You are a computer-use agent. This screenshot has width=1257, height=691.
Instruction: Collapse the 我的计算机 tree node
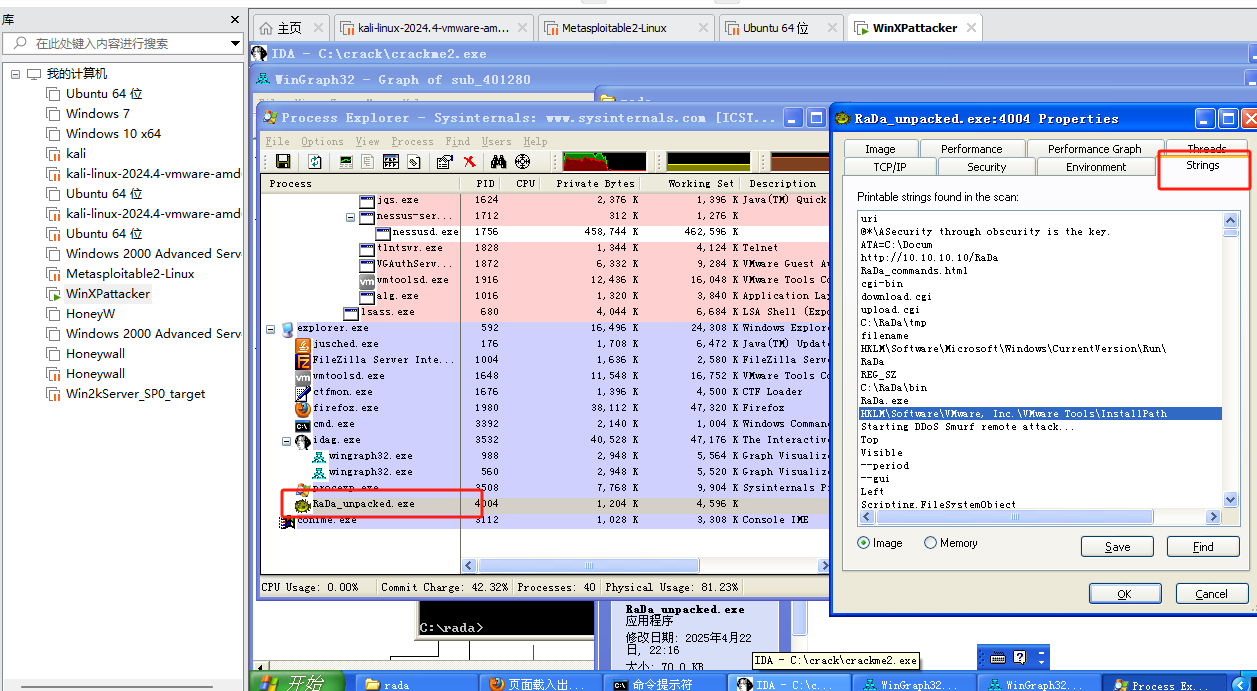point(15,74)
